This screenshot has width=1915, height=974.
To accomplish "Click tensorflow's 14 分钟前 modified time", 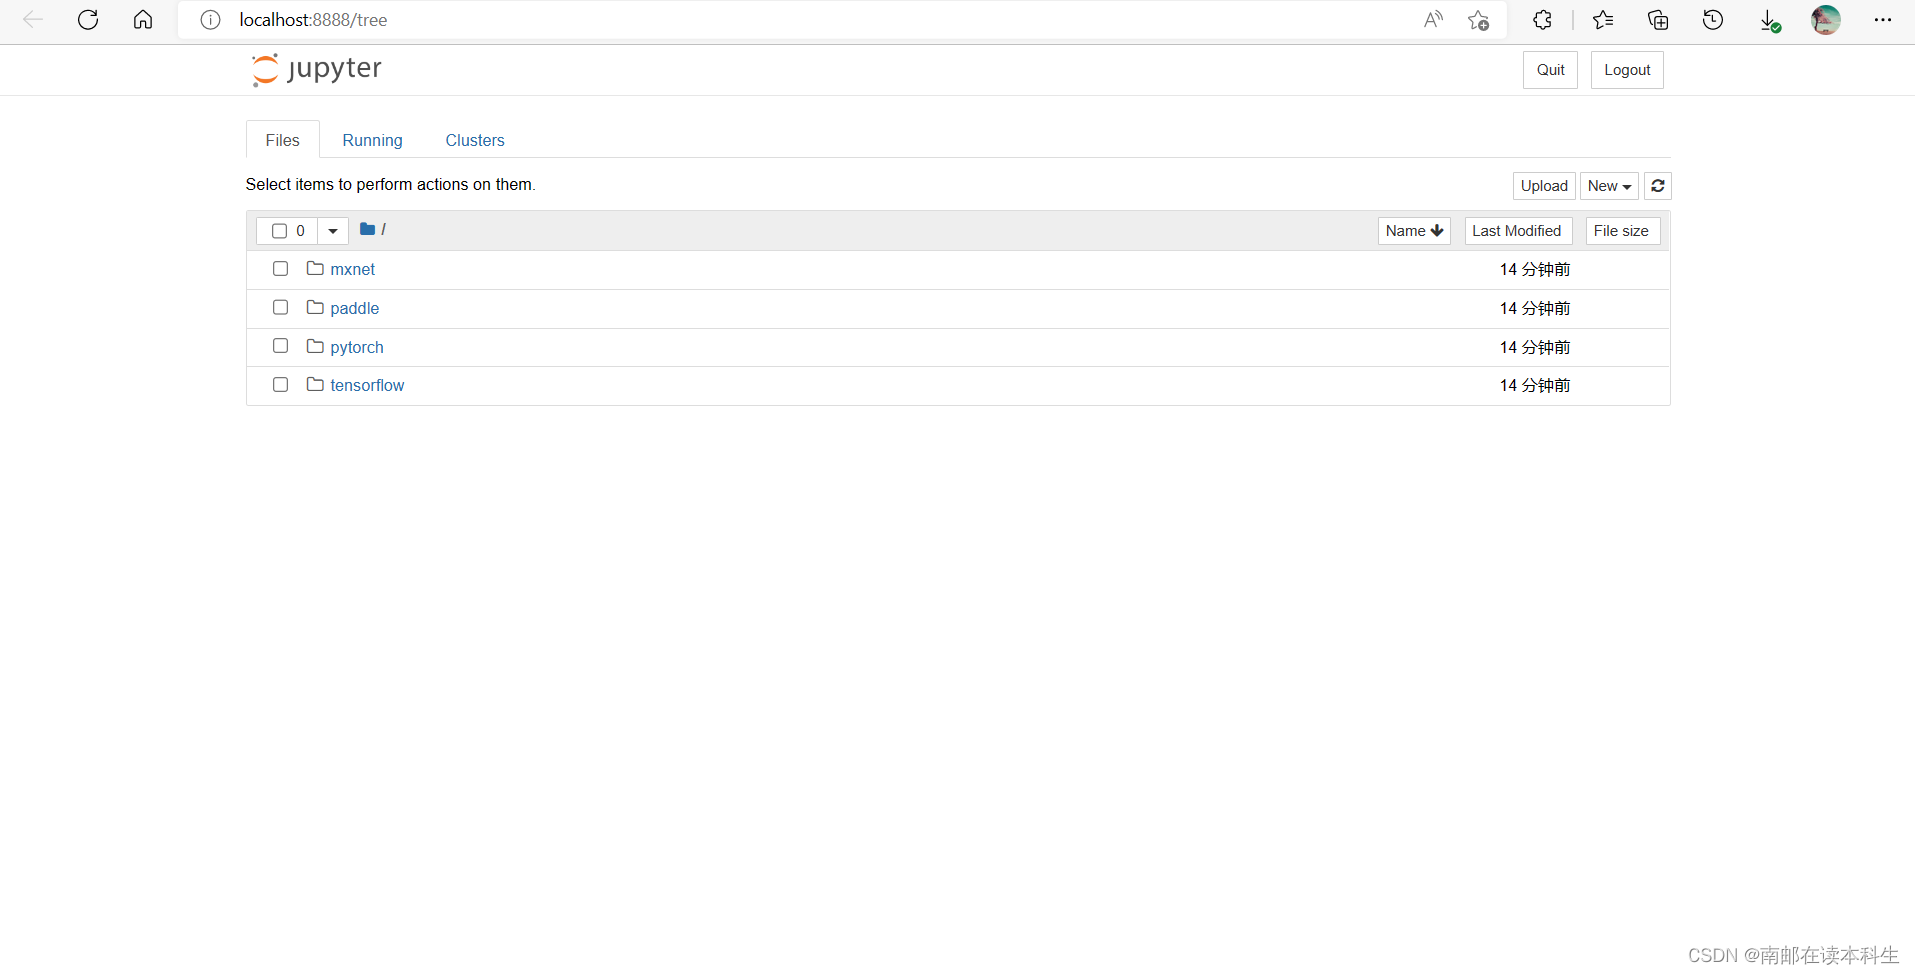I will tap(1535, 385).
